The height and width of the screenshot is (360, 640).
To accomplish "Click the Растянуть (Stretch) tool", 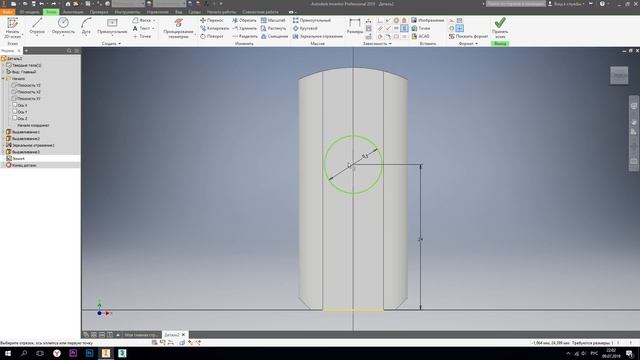I will pyautogui.click(x=273, y=28).
